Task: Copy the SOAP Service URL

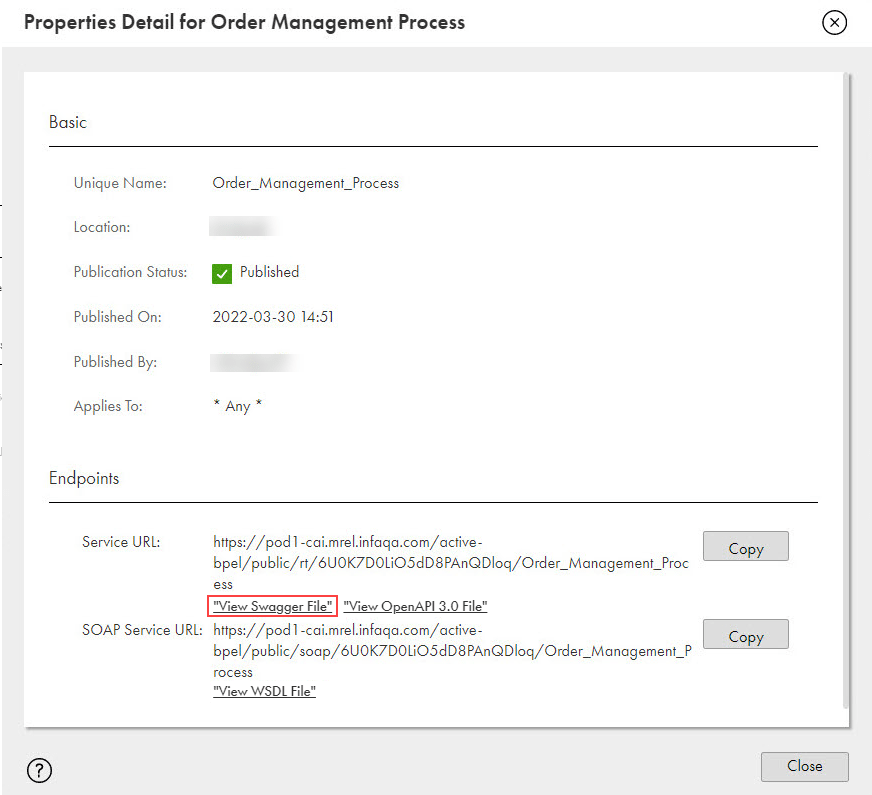Action: tap(745, 634)
